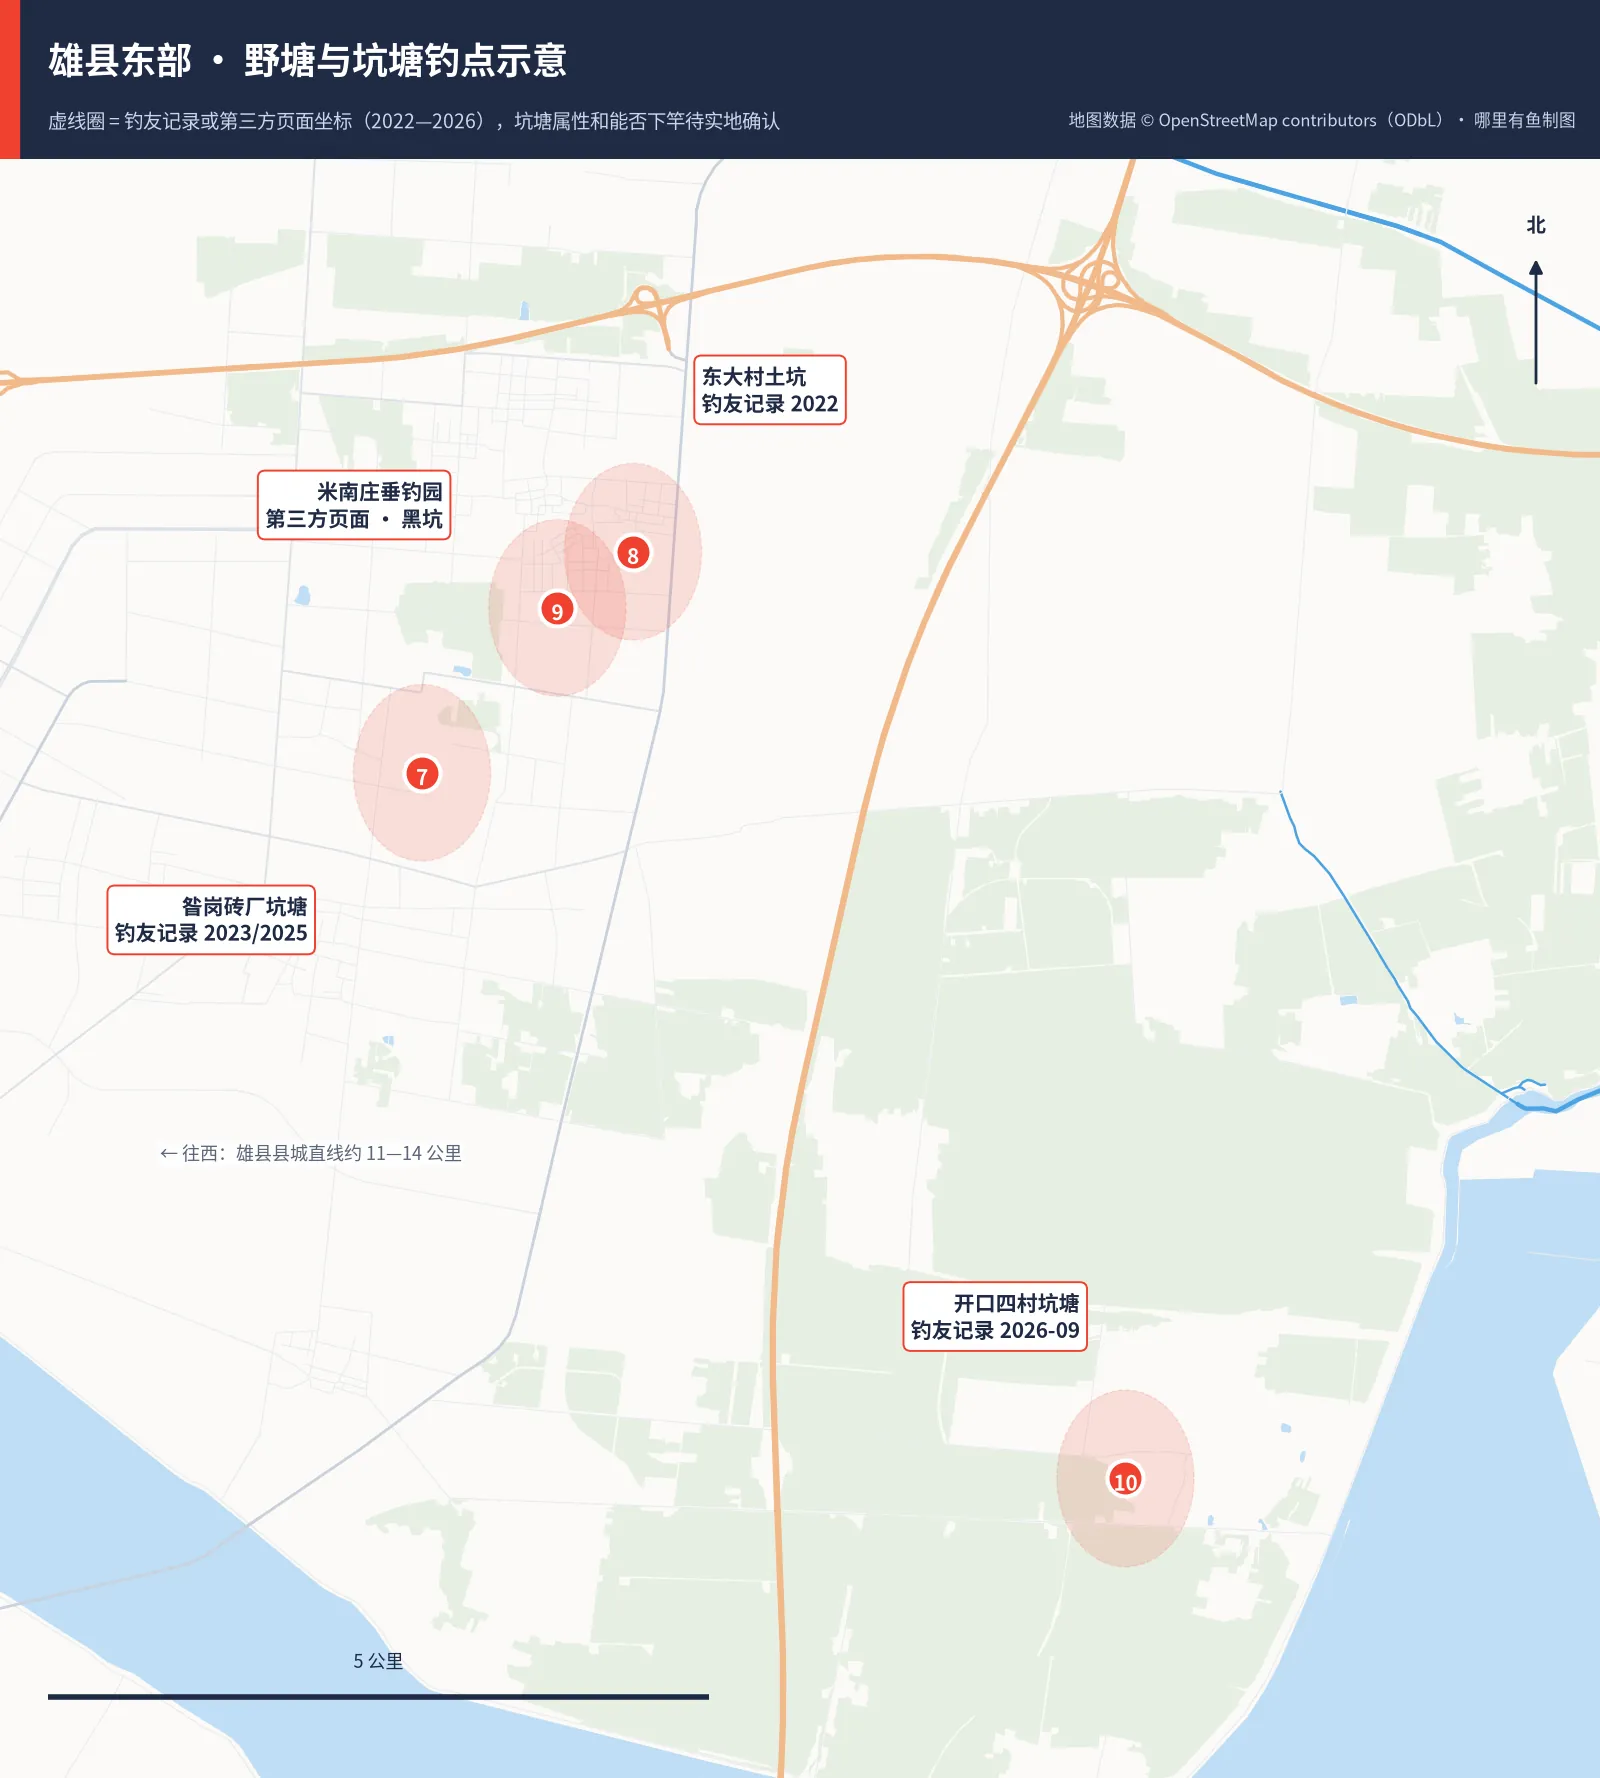Click the north arrow compass indicator

pyautogui.click(x=1536, y=322)
